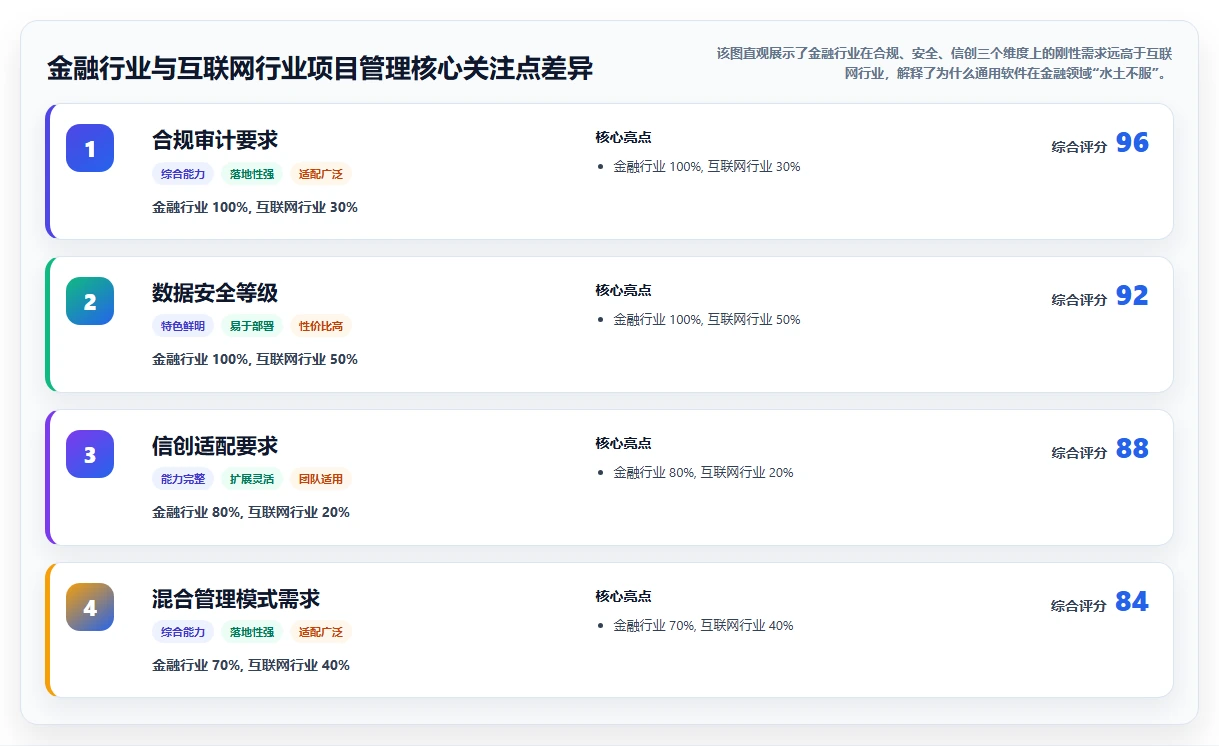Screen dimensions: 1219x746
Task: Click 核心亮点 heading in 数据安全等级 card
Action: pyautogui.click(x=623, y=290)
